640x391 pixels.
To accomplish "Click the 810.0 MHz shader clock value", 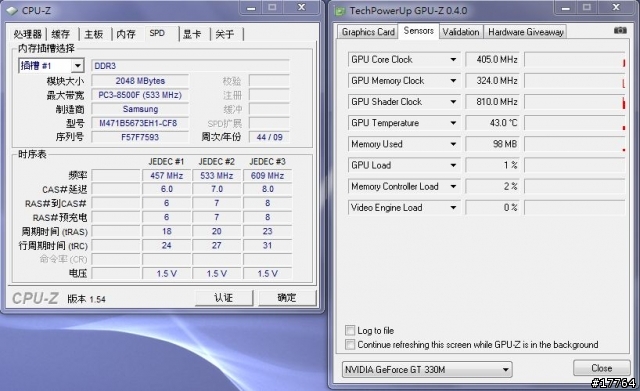I will pyautogui.click(x=492, y=102).
